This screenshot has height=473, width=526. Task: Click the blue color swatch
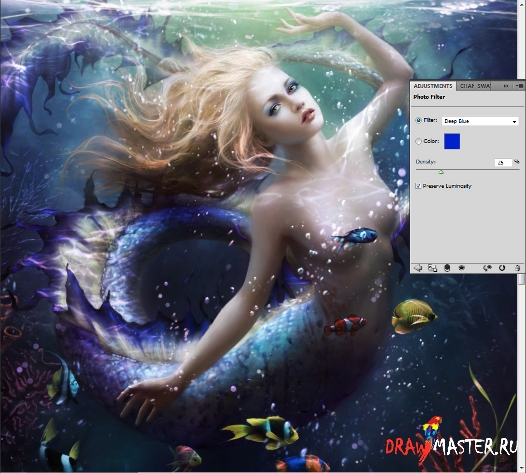click(x=452, y=141)
